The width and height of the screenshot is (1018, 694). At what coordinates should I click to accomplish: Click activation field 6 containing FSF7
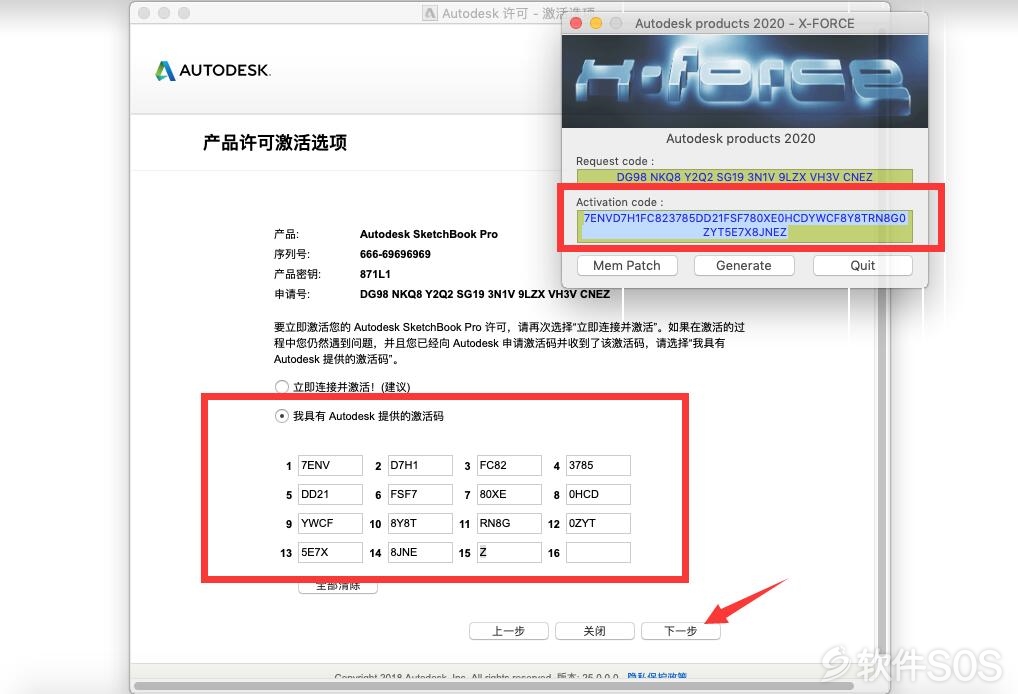pos(419,494)
